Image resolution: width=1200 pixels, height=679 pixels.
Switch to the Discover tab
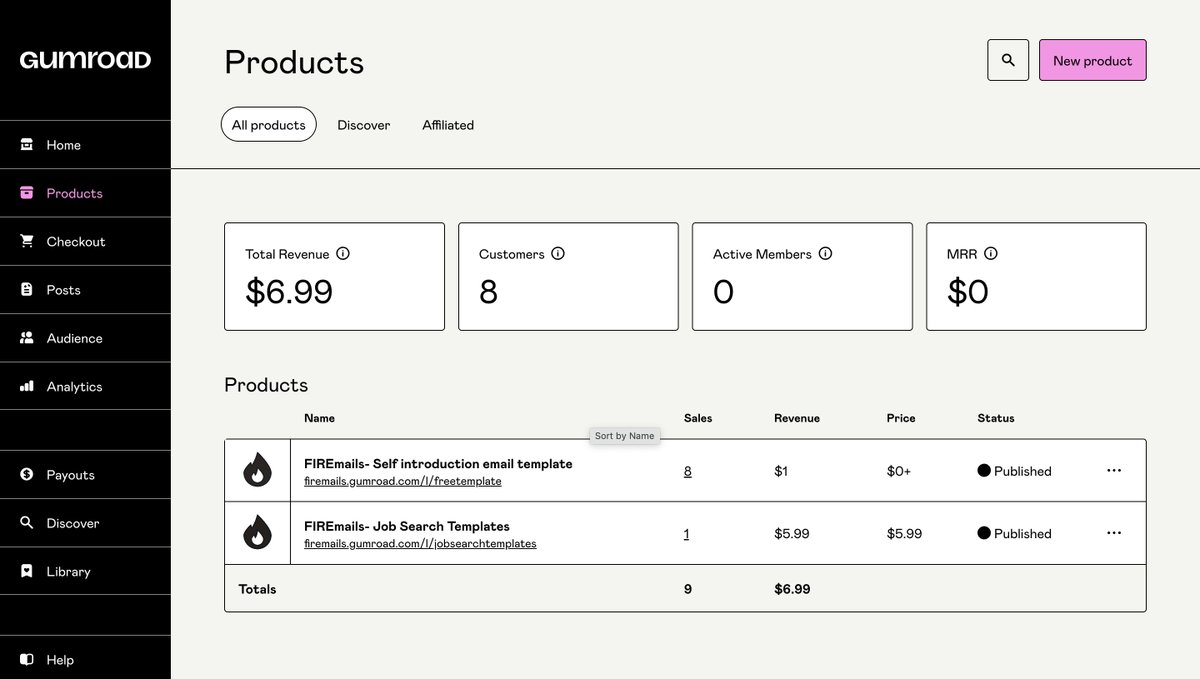(x=364, y=125)
